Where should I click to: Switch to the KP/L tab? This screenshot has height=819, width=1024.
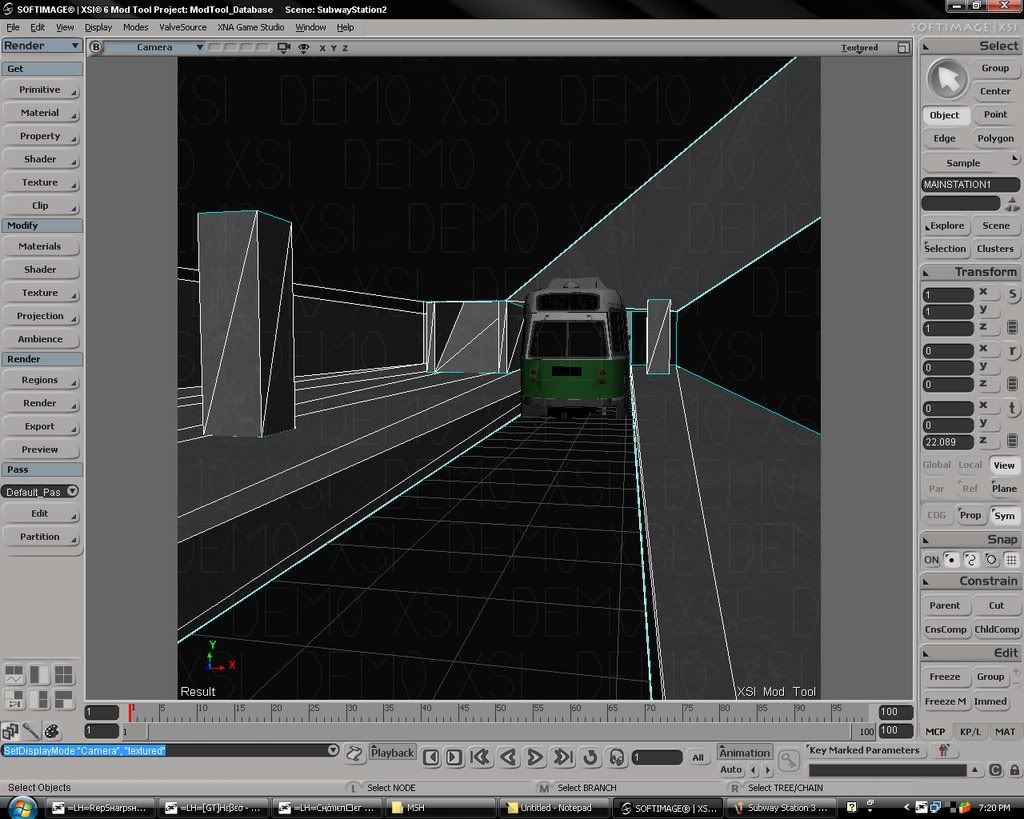pyautogui.click(x=970, y=731)
